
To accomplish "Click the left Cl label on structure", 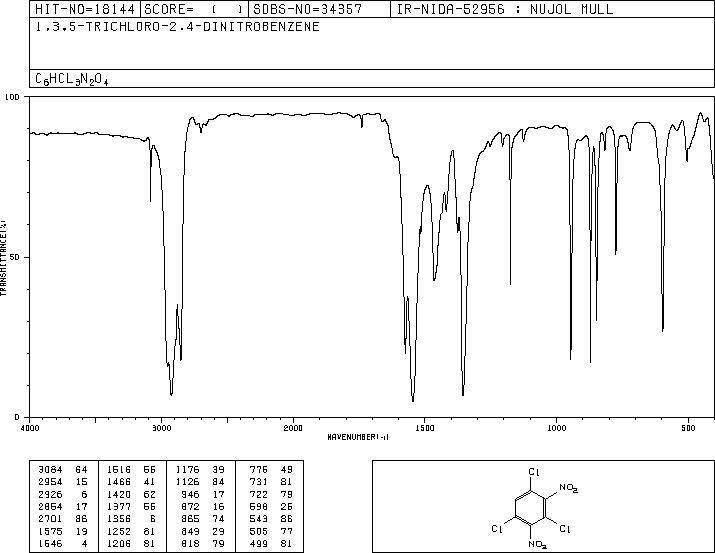I will [x=497, y=529].
